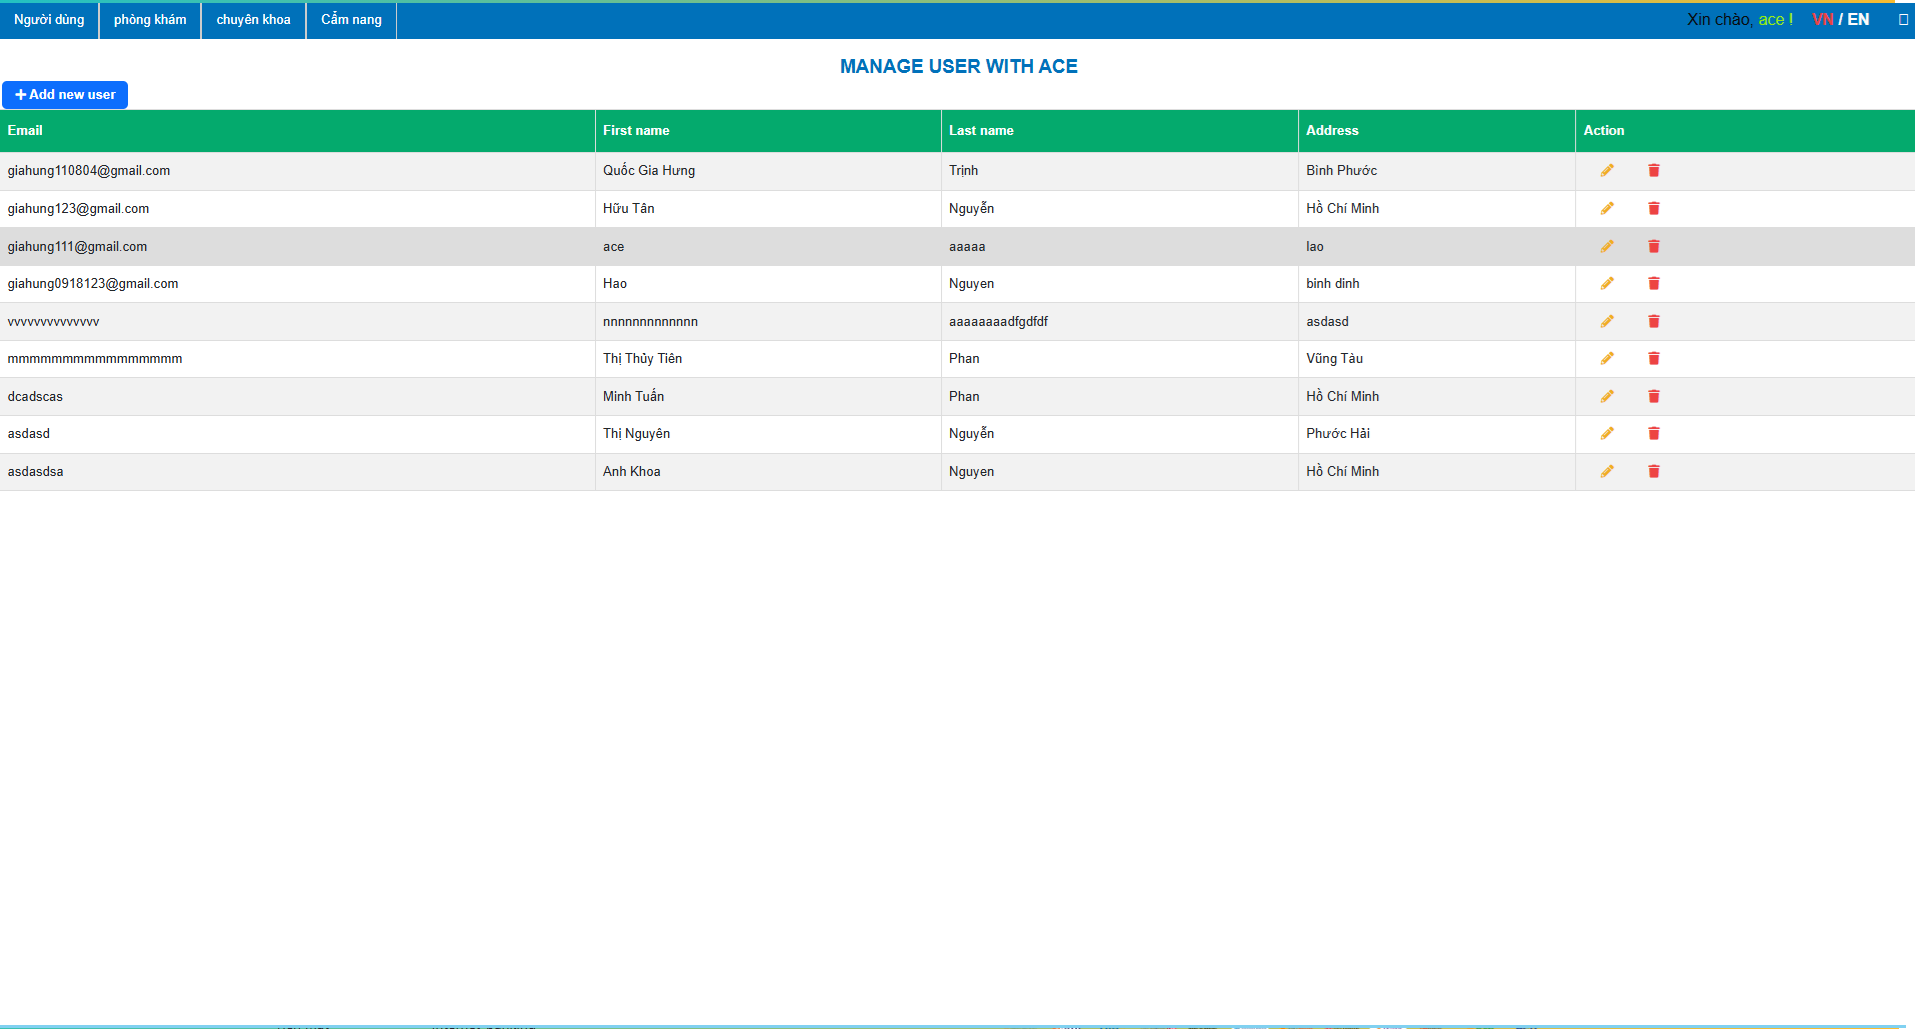
Task: Click the logout icon in header
Action: [1902, 20]
